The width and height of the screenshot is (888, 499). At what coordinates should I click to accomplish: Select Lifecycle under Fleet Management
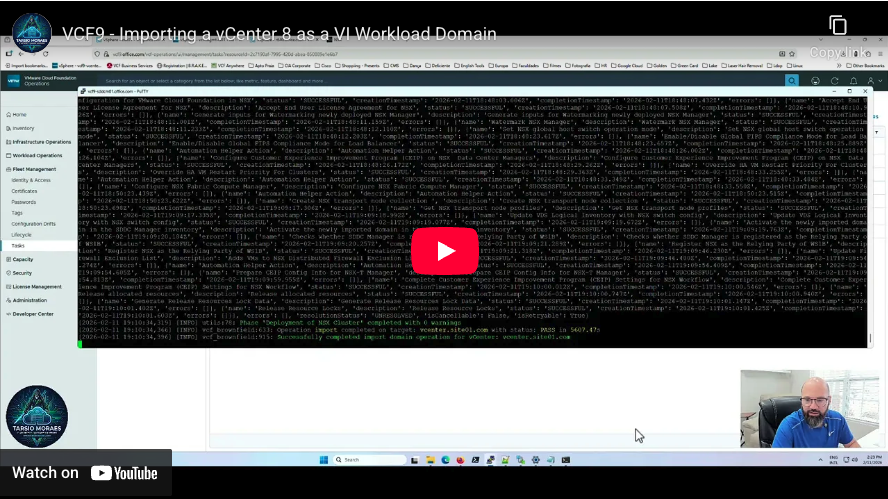pyautogui.click(x=22, y=235)
